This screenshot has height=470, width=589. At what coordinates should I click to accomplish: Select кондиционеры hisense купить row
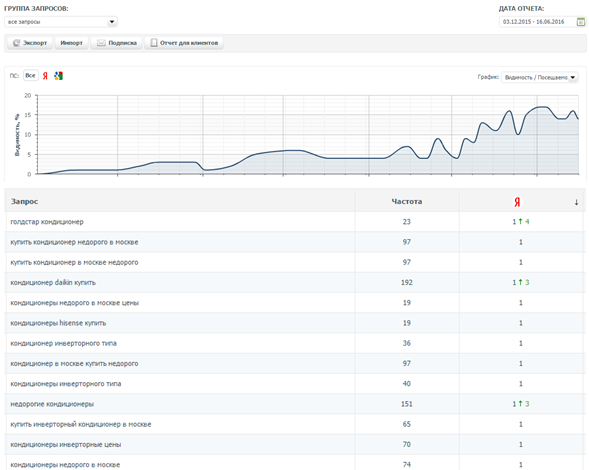click(295, 323)
